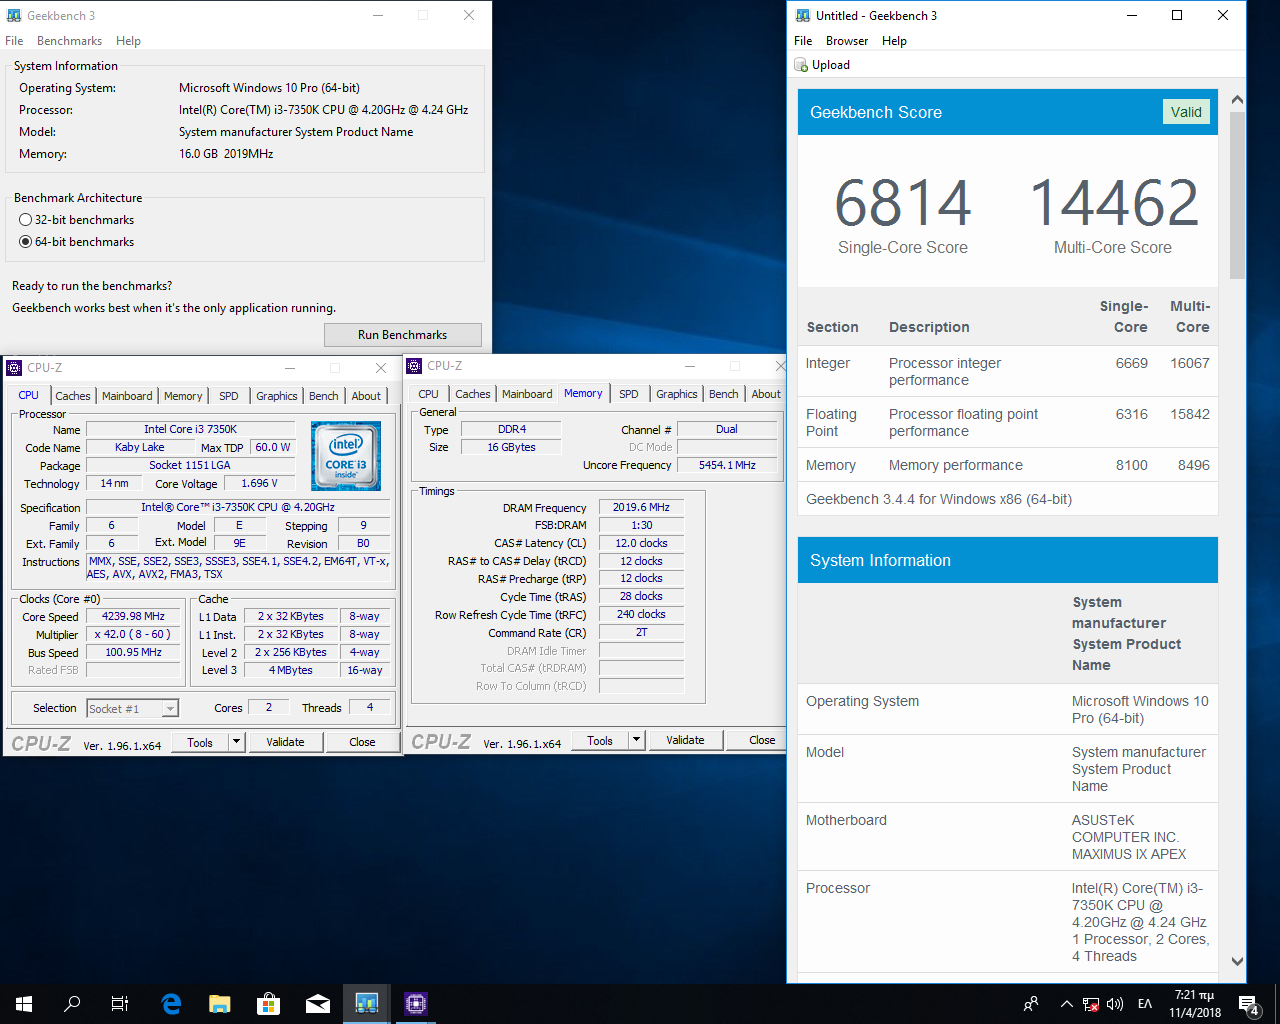The height and width of the screenshot is (1024, 1280).
Task: Open the Bench tab in left CPU-Z
Action: click(324, 396)
